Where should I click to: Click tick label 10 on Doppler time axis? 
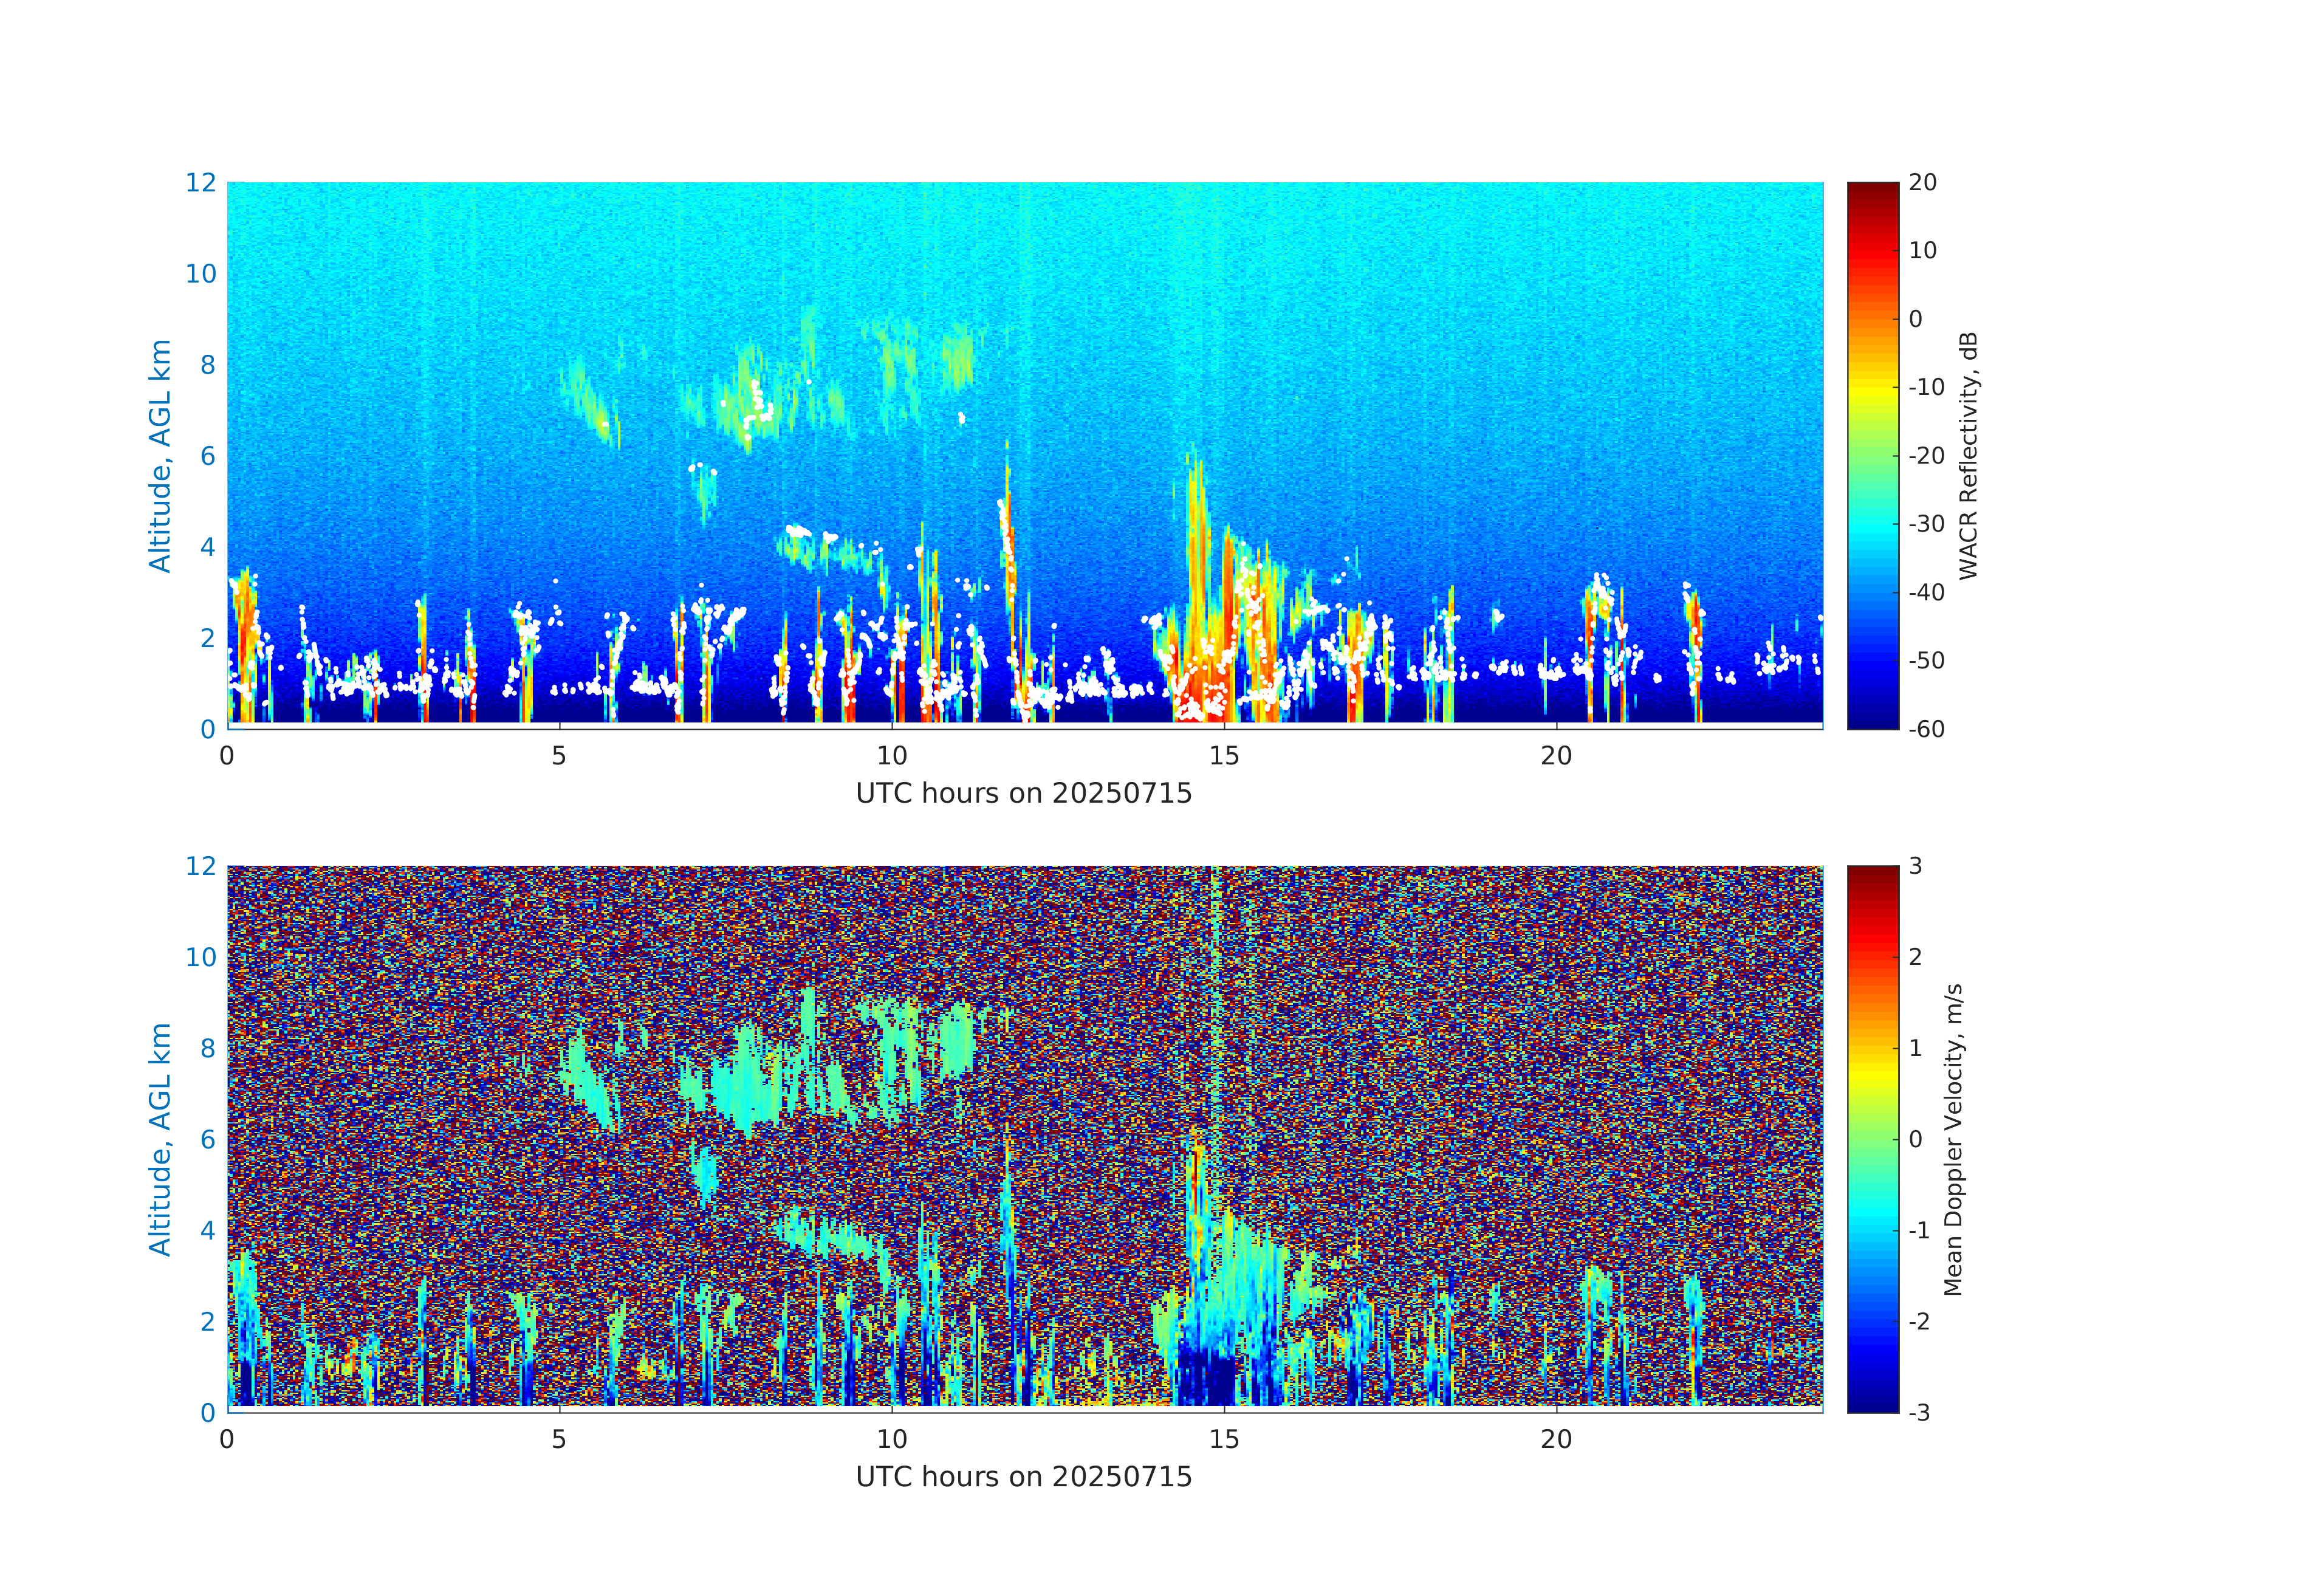click(891, 1440)
